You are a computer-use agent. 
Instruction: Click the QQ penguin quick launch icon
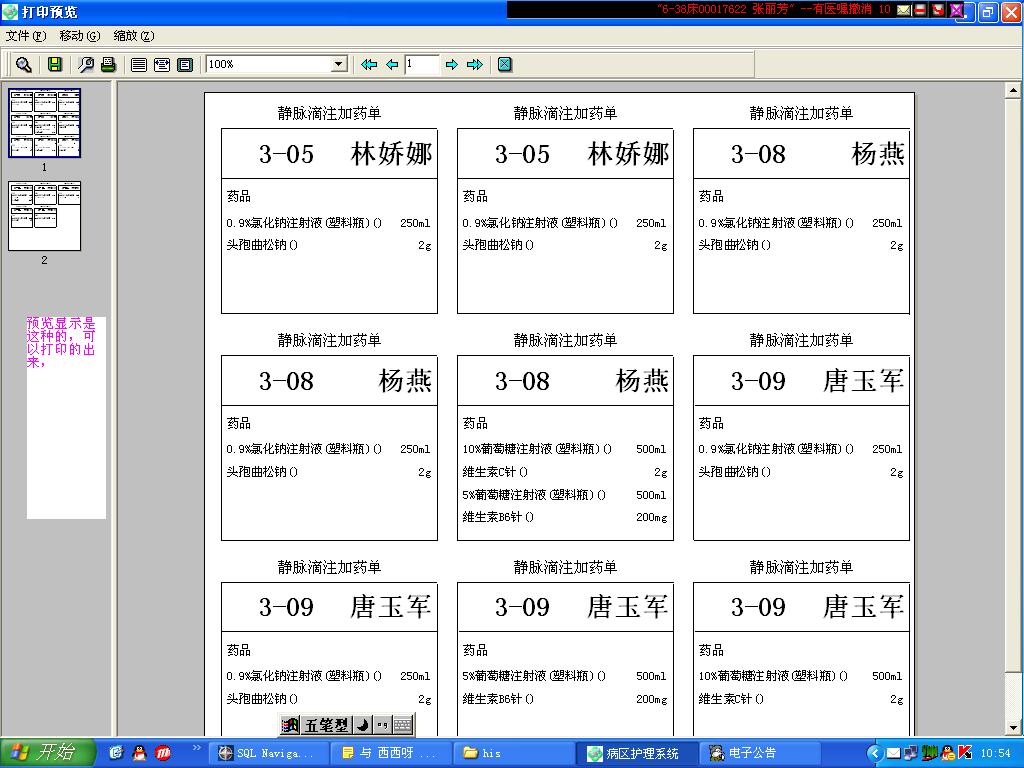point(139,753)
